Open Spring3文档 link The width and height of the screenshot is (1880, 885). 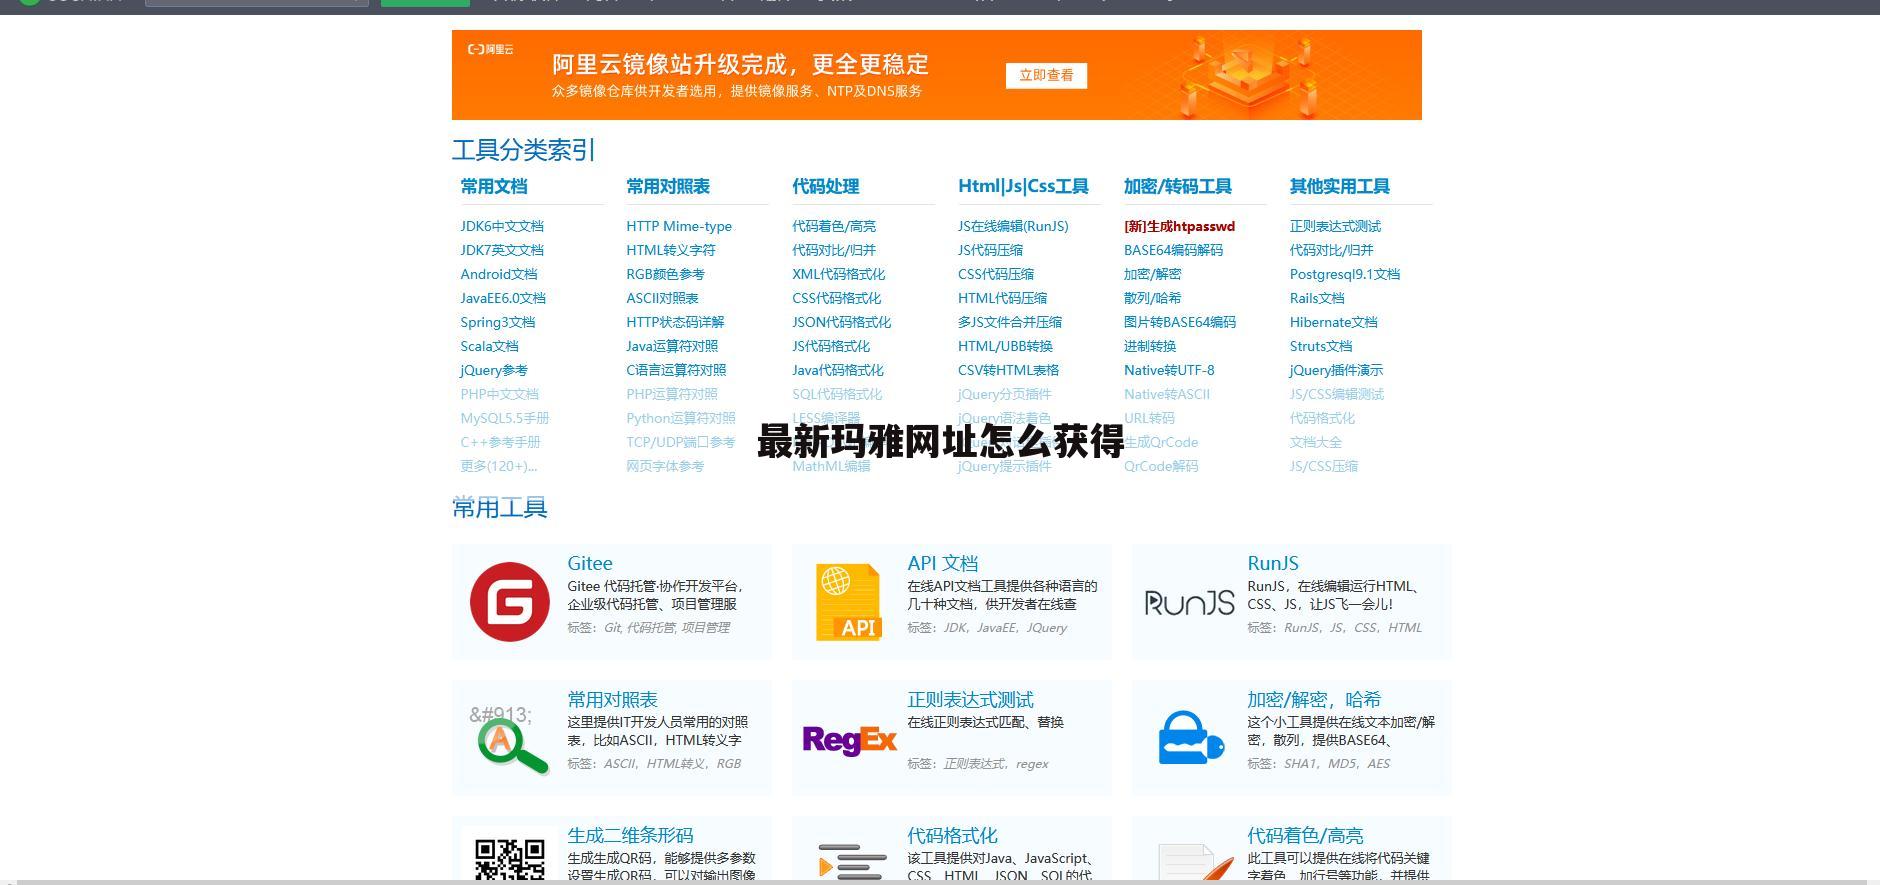point(498,322)
